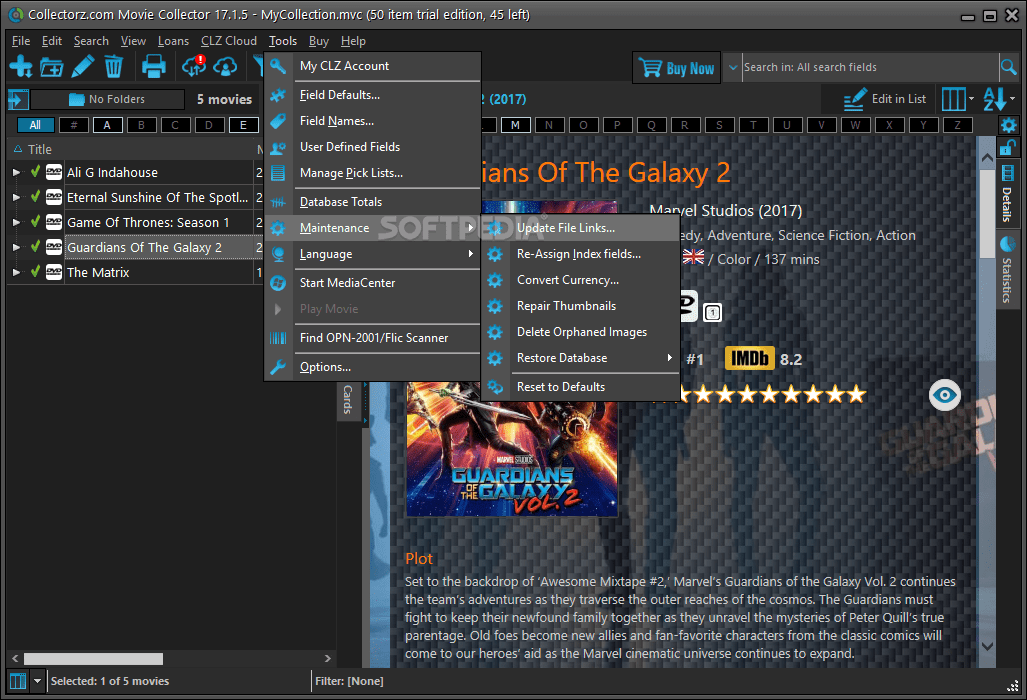Open the Cards side tab
This screenshot has height=700, width=1027.
[x=348, y=399]
